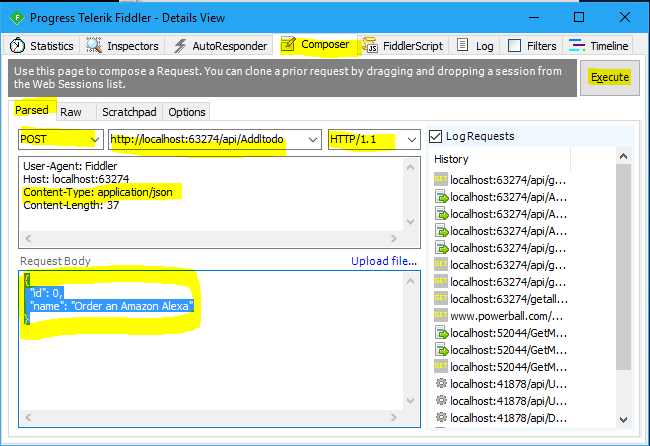Click the Inspectors magnifier icon
The height and width of the screenshot is (446, 650).
(94, 45)
